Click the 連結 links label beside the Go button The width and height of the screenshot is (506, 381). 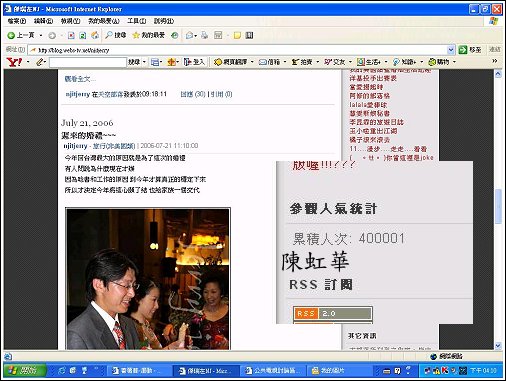pos(495,50)
